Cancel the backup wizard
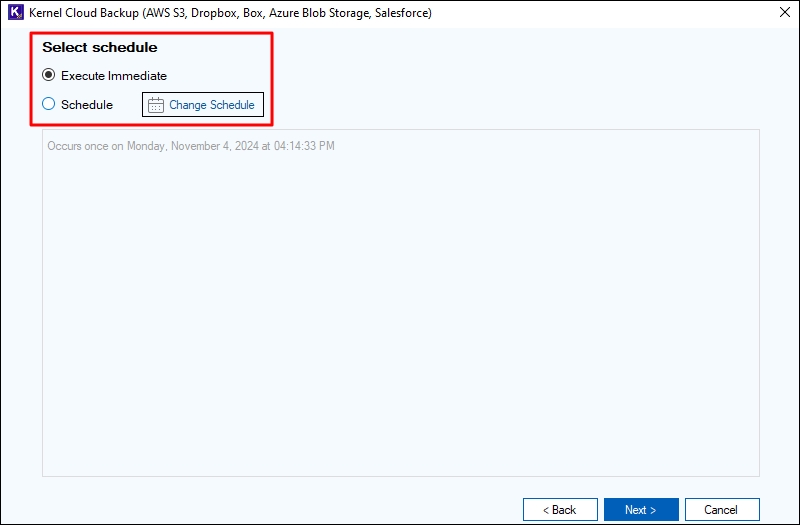Screen dimensions: 800x525 pos(722,510)
